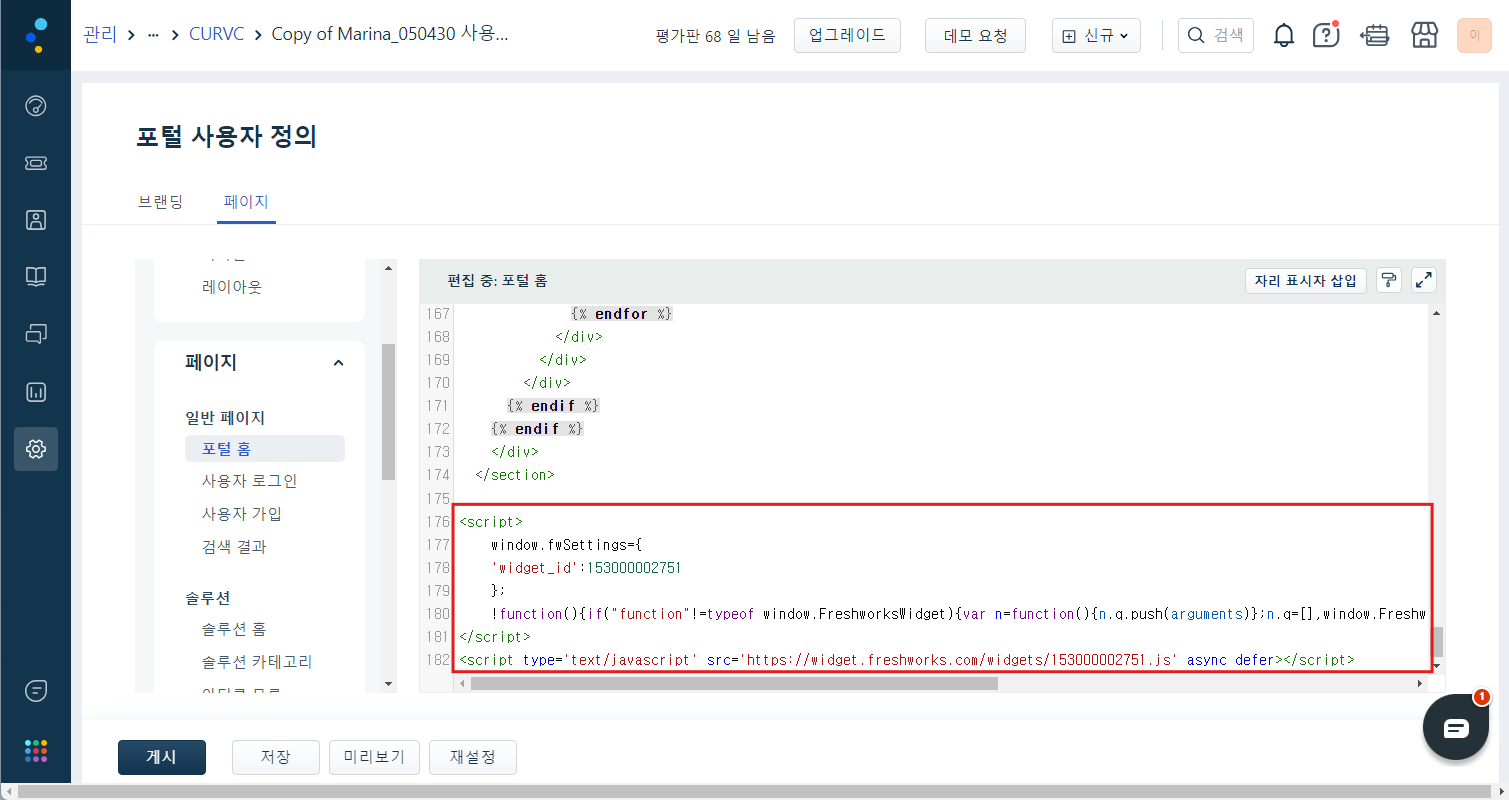Viewport: 1509px width, 800px height.
Task: Click the code editor vertical scrollbar thumb
Action: point(1437,641)
